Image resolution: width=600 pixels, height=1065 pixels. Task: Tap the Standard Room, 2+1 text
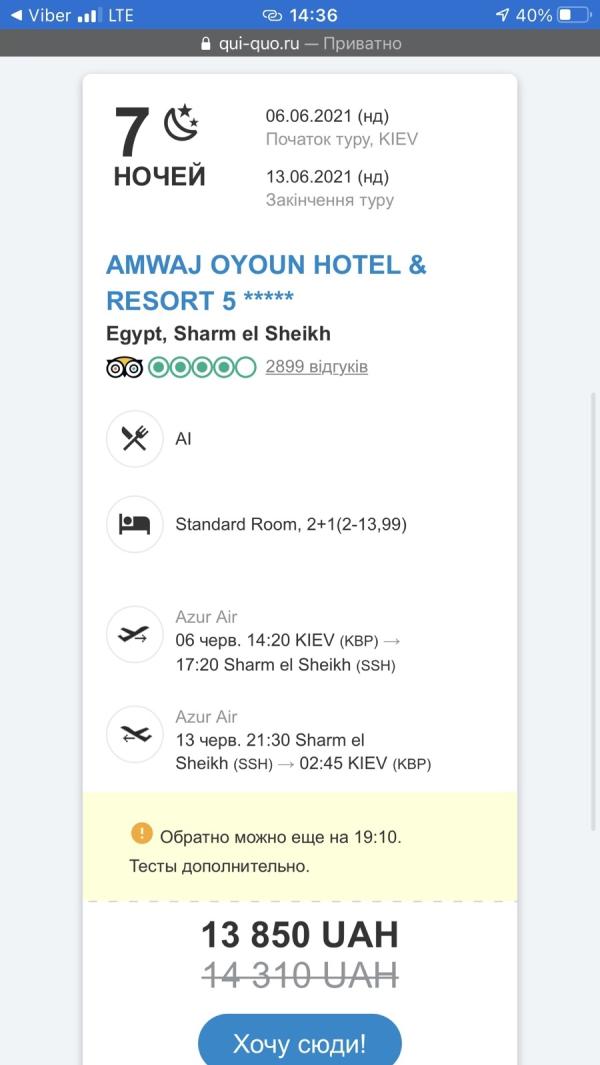coord(291,524)
